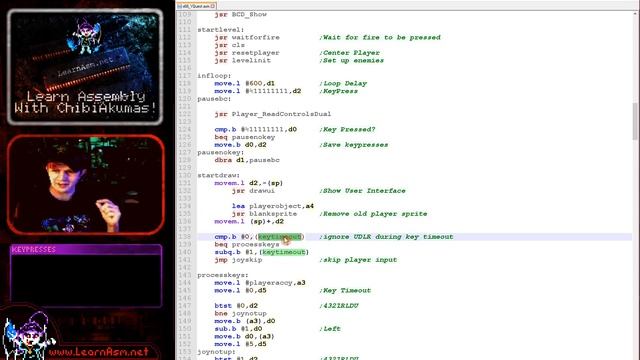Viewport: 640px width, 360px height.
Task: Click the ';Center Player' comment
Action: point(349,53)
